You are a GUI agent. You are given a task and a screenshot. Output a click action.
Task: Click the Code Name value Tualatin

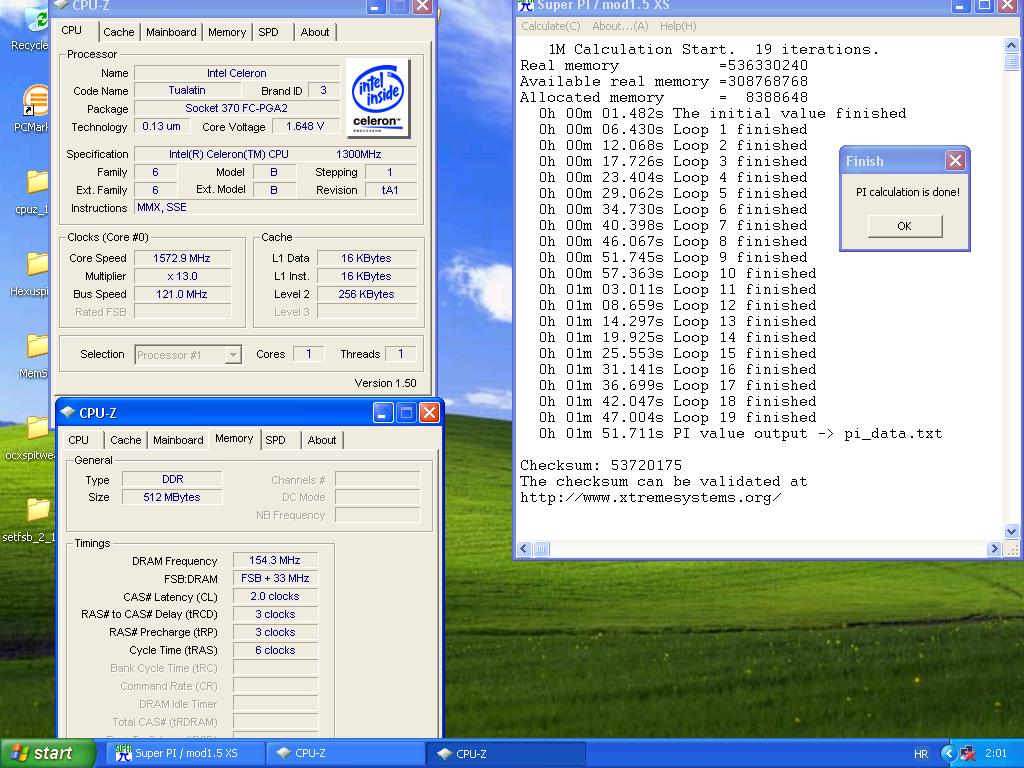tap(187, 90)
